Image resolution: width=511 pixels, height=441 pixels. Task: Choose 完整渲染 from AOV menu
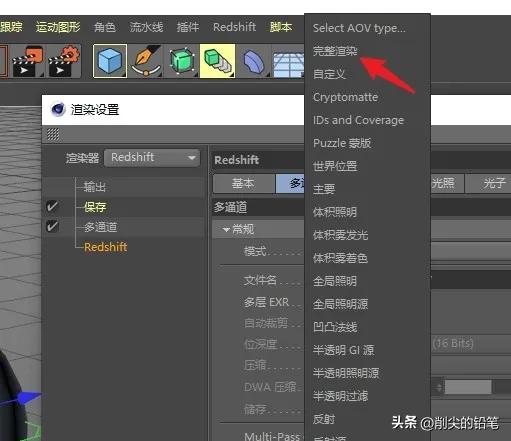(335, 51)
